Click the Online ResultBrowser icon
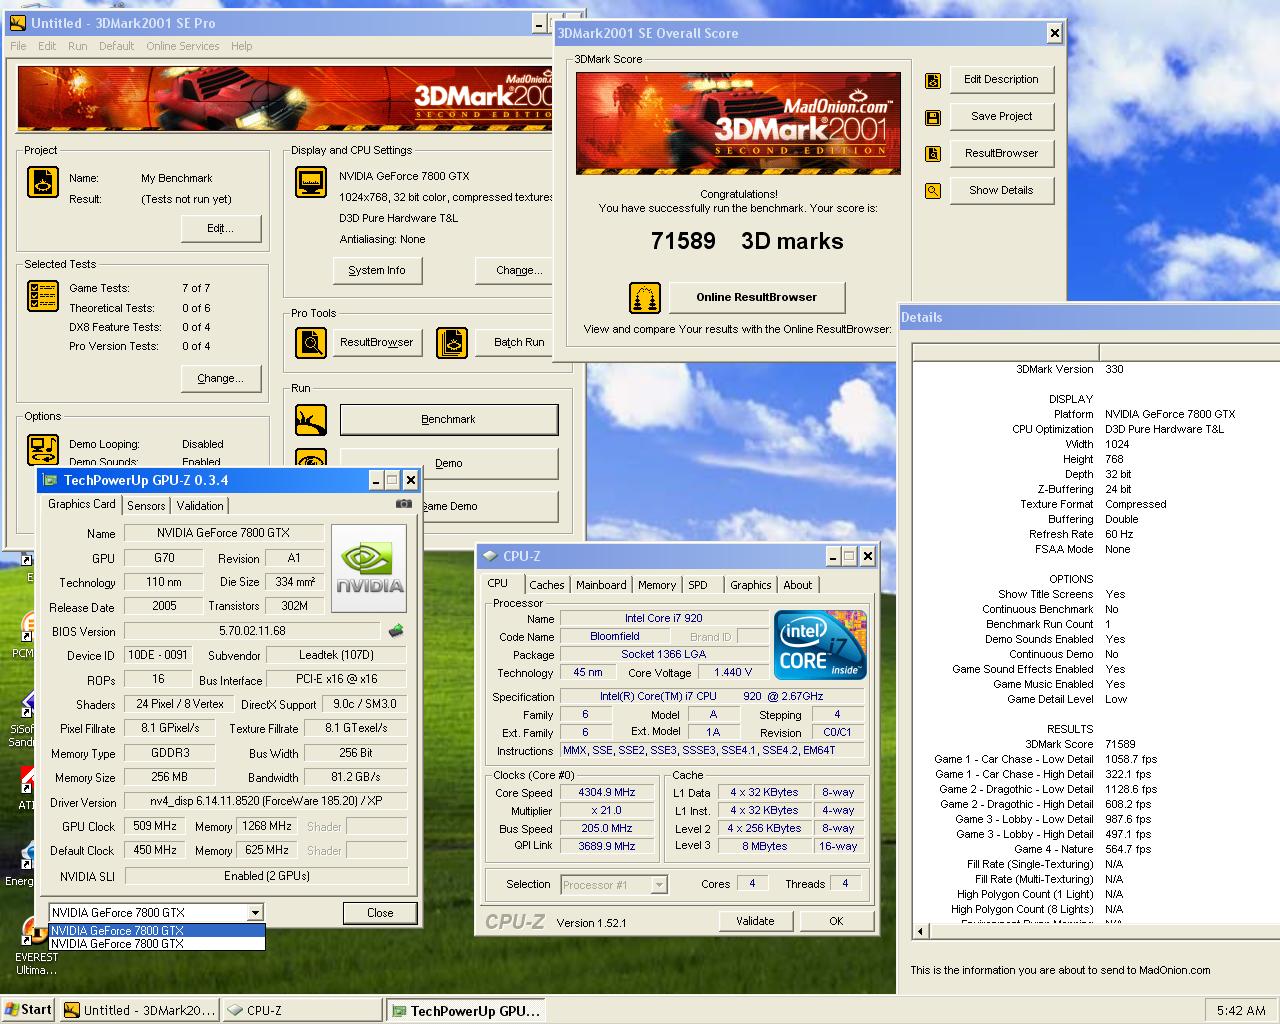Viewport: 1280px width, 1024px height. click(645, 297)
